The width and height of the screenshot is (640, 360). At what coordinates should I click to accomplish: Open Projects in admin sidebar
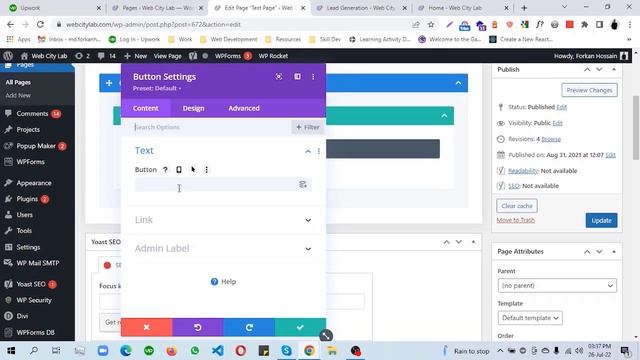28,130
